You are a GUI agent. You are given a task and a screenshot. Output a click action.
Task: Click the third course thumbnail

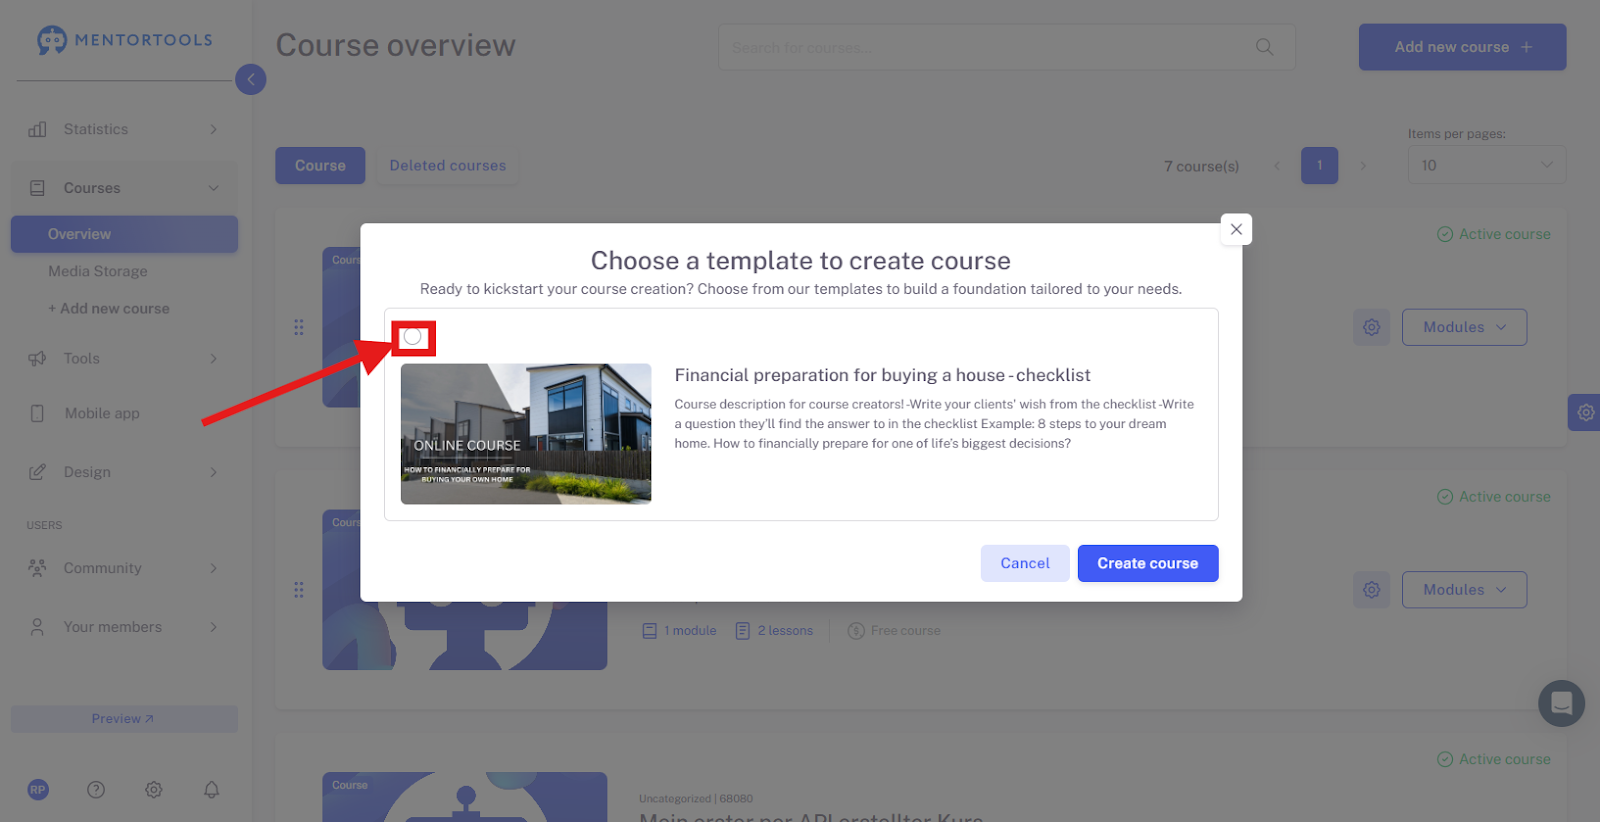(465, 797)
